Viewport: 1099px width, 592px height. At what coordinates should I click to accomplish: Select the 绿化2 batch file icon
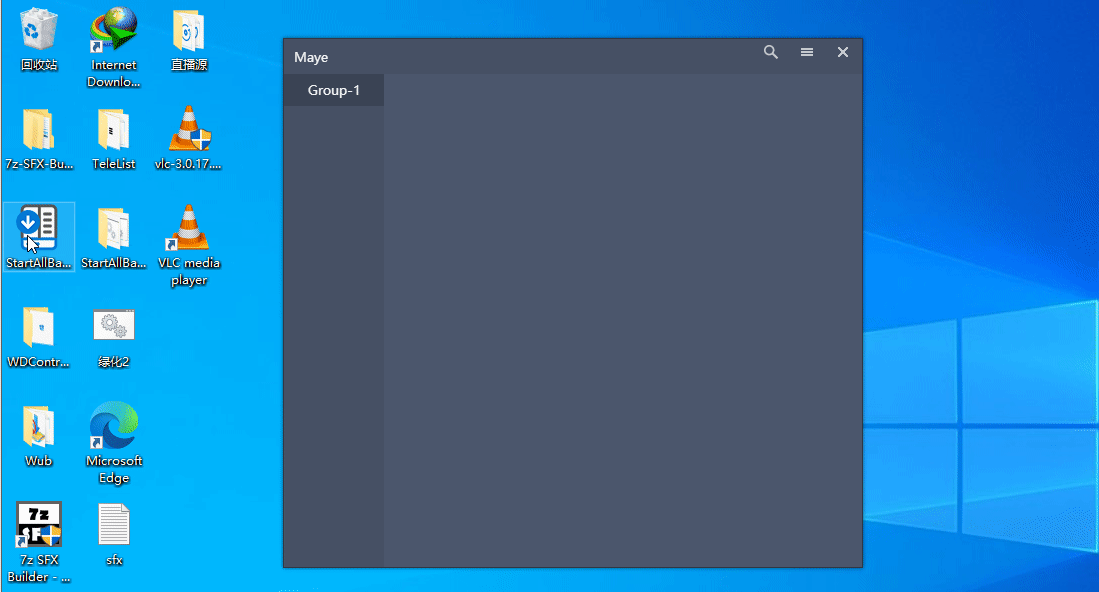[114, 337]
